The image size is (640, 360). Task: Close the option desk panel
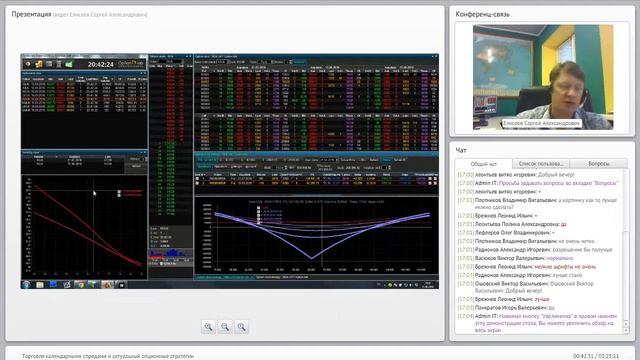click(436, 56)
